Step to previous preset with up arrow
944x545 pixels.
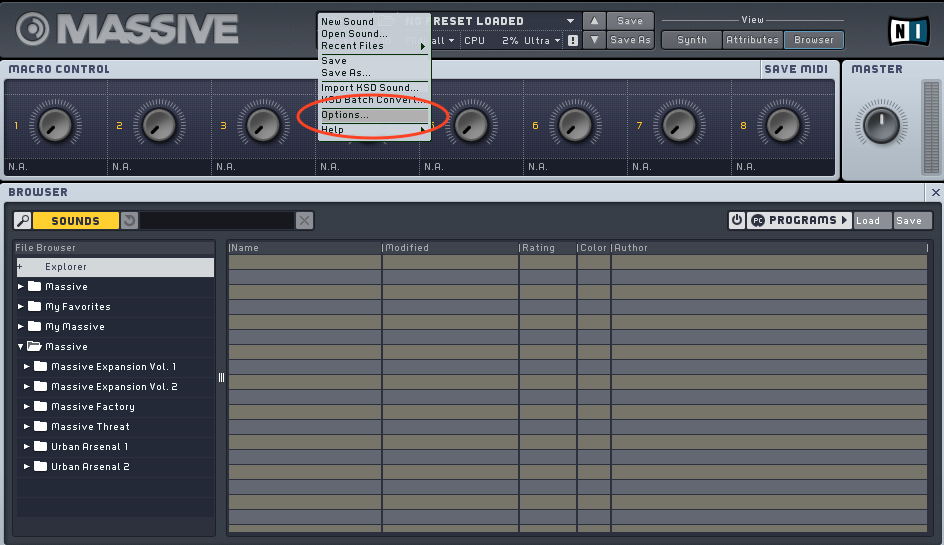pos(594,21)
